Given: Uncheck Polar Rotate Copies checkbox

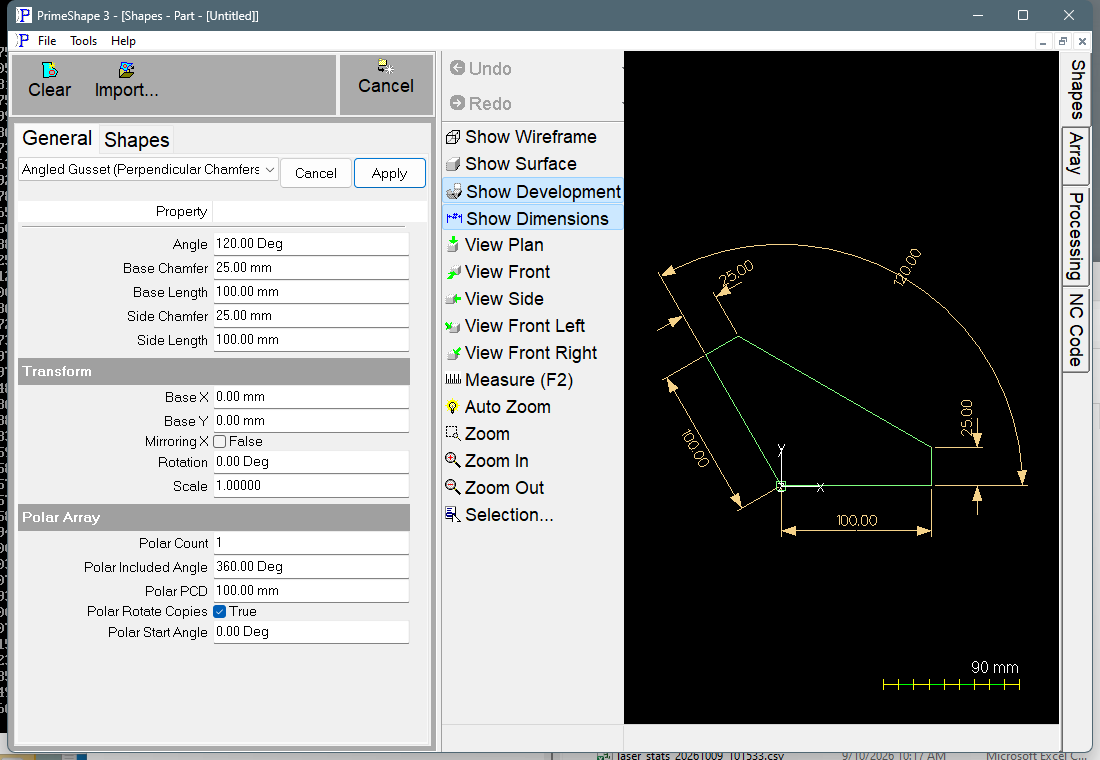Looking at the screenshot, I should (220, 611).
